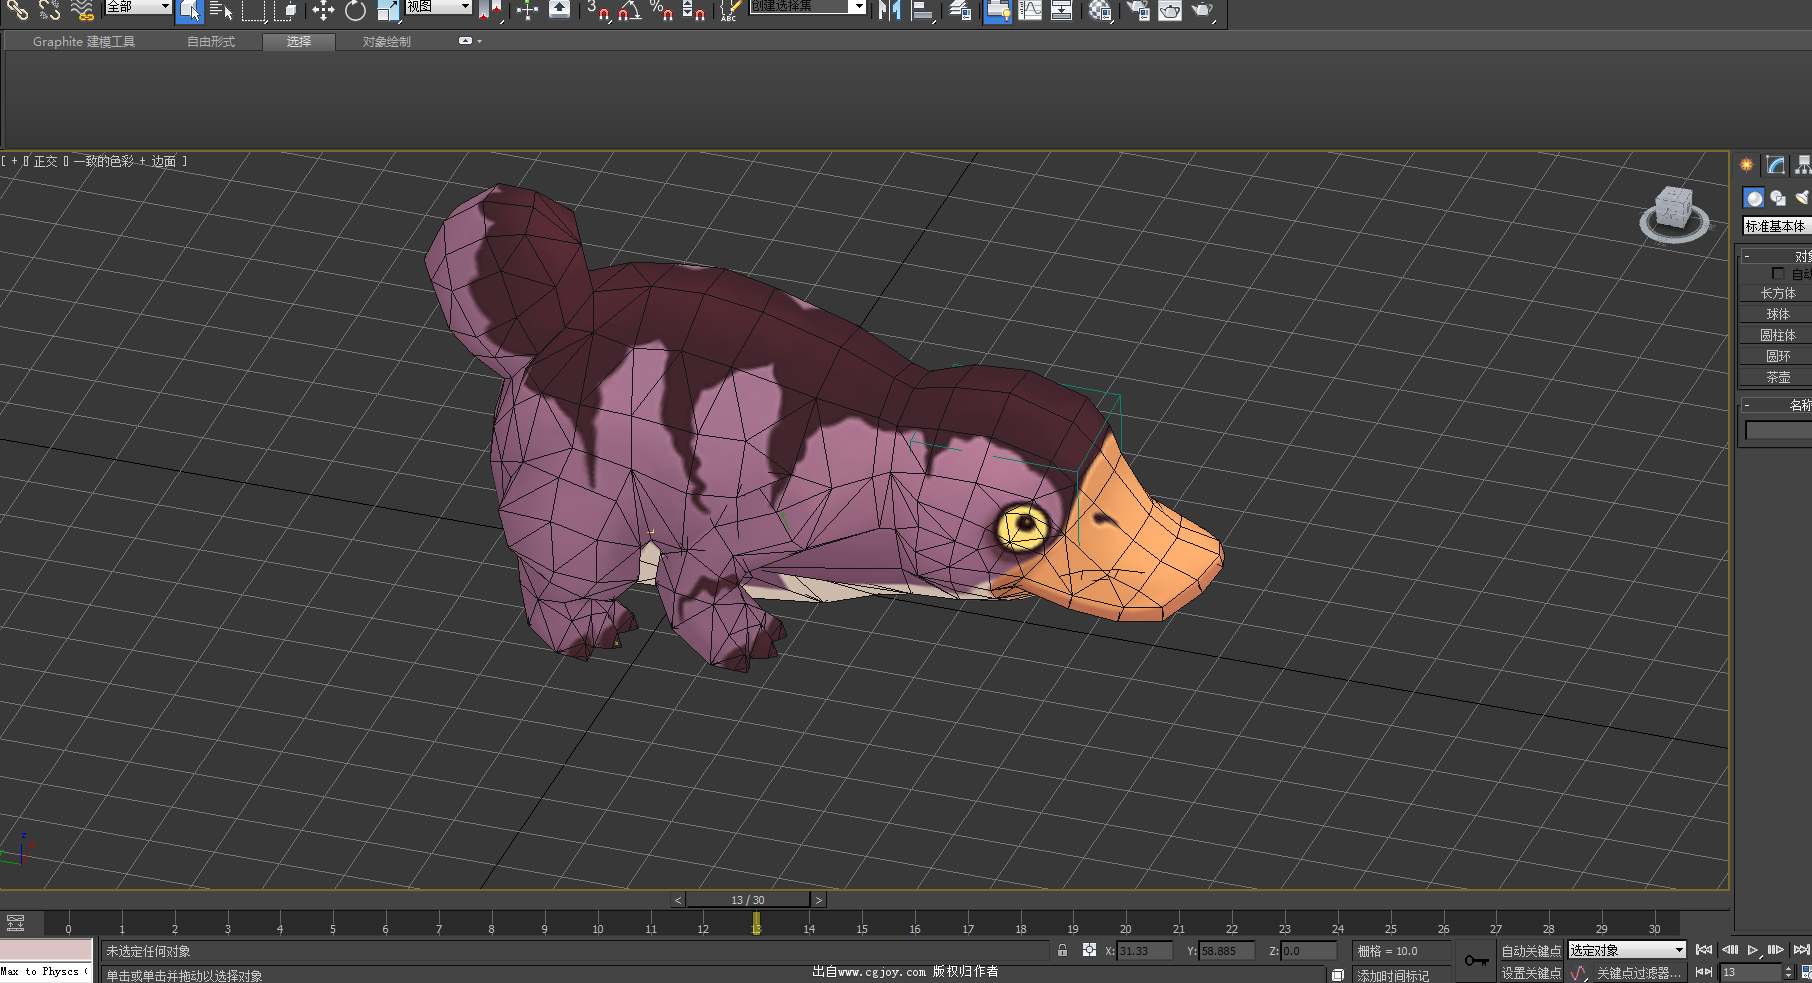Toggle absolute/offset transform type-in mode
This screenshot has width=1812, height=983.
pyautogui.click(x=1089, y=951)
